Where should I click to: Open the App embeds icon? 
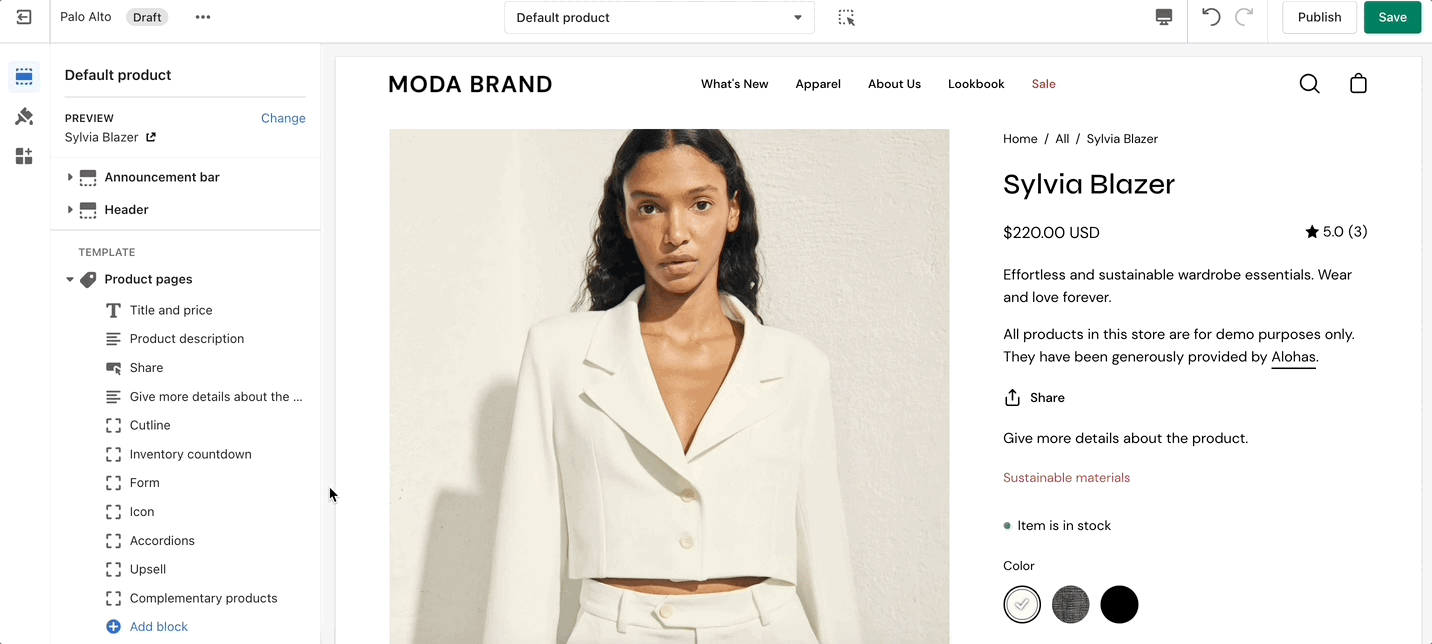[24, 156]
